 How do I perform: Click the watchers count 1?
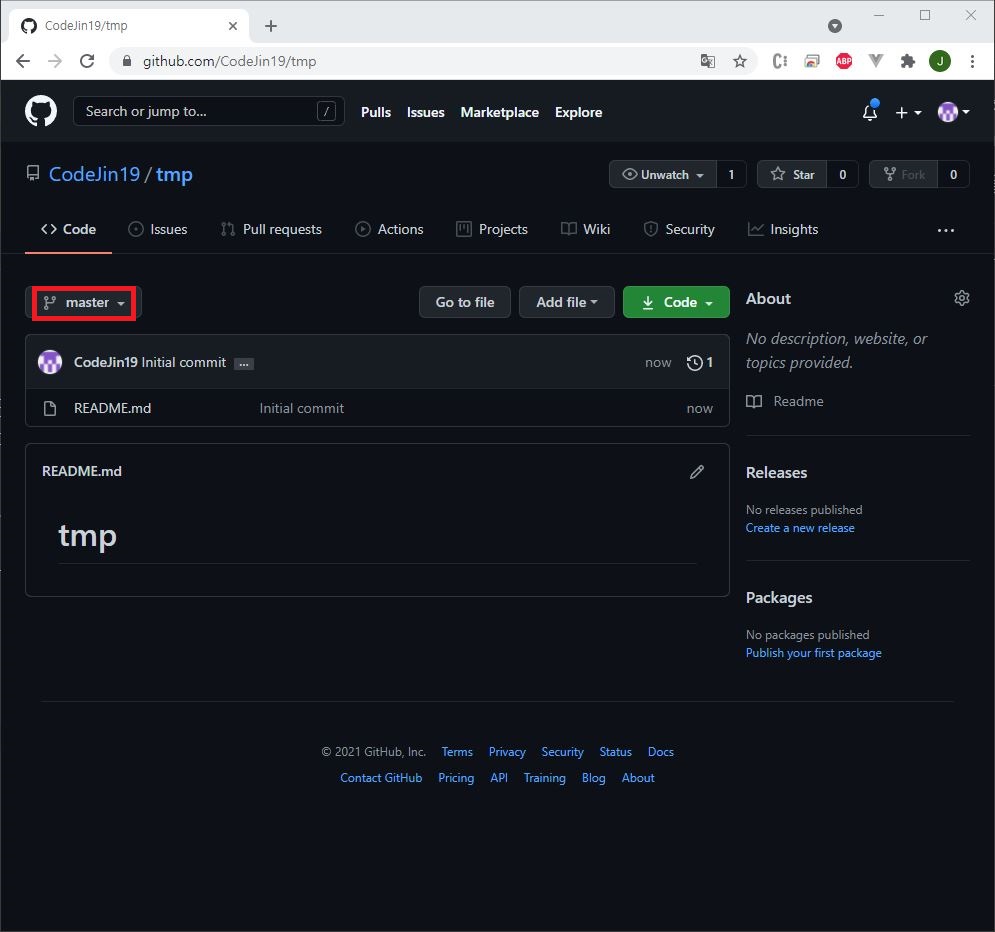(732, 174)
